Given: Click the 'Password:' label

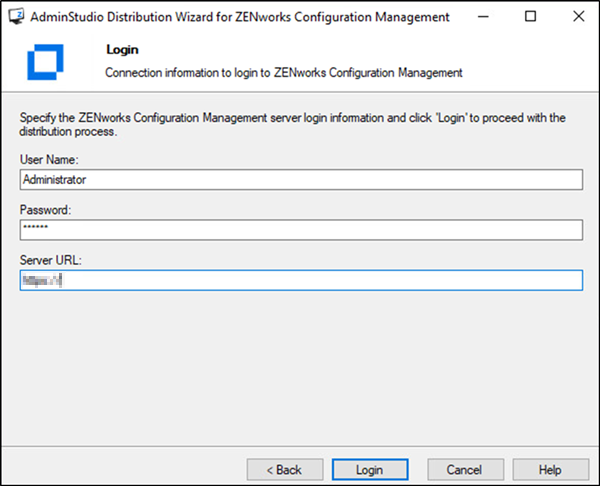Looking at the screenshot, I should 45,210.
